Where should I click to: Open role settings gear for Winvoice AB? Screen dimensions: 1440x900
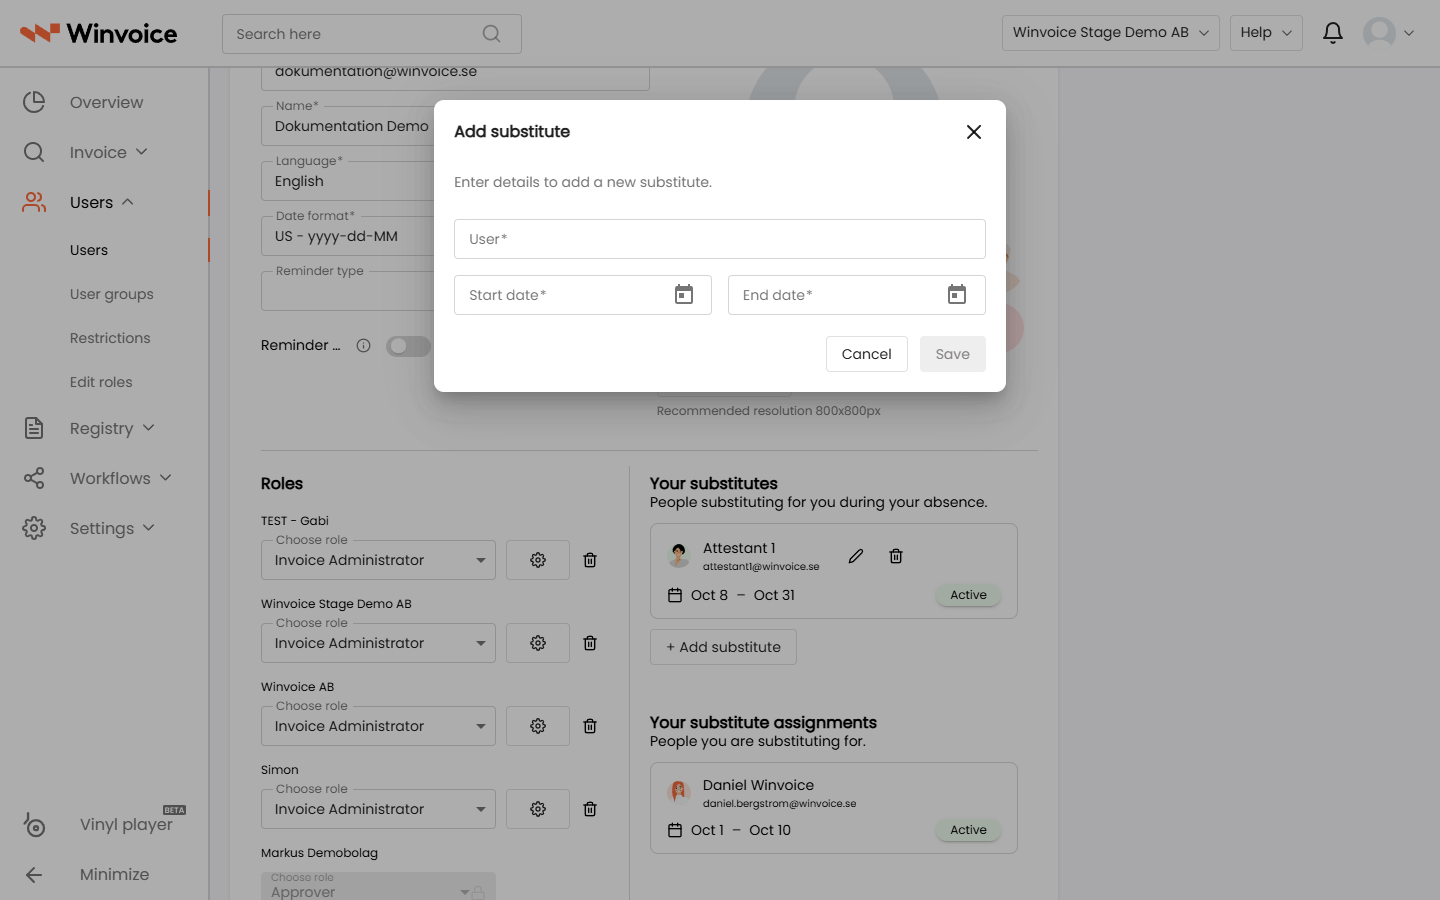pyautogui.click(x=538, y=726)
